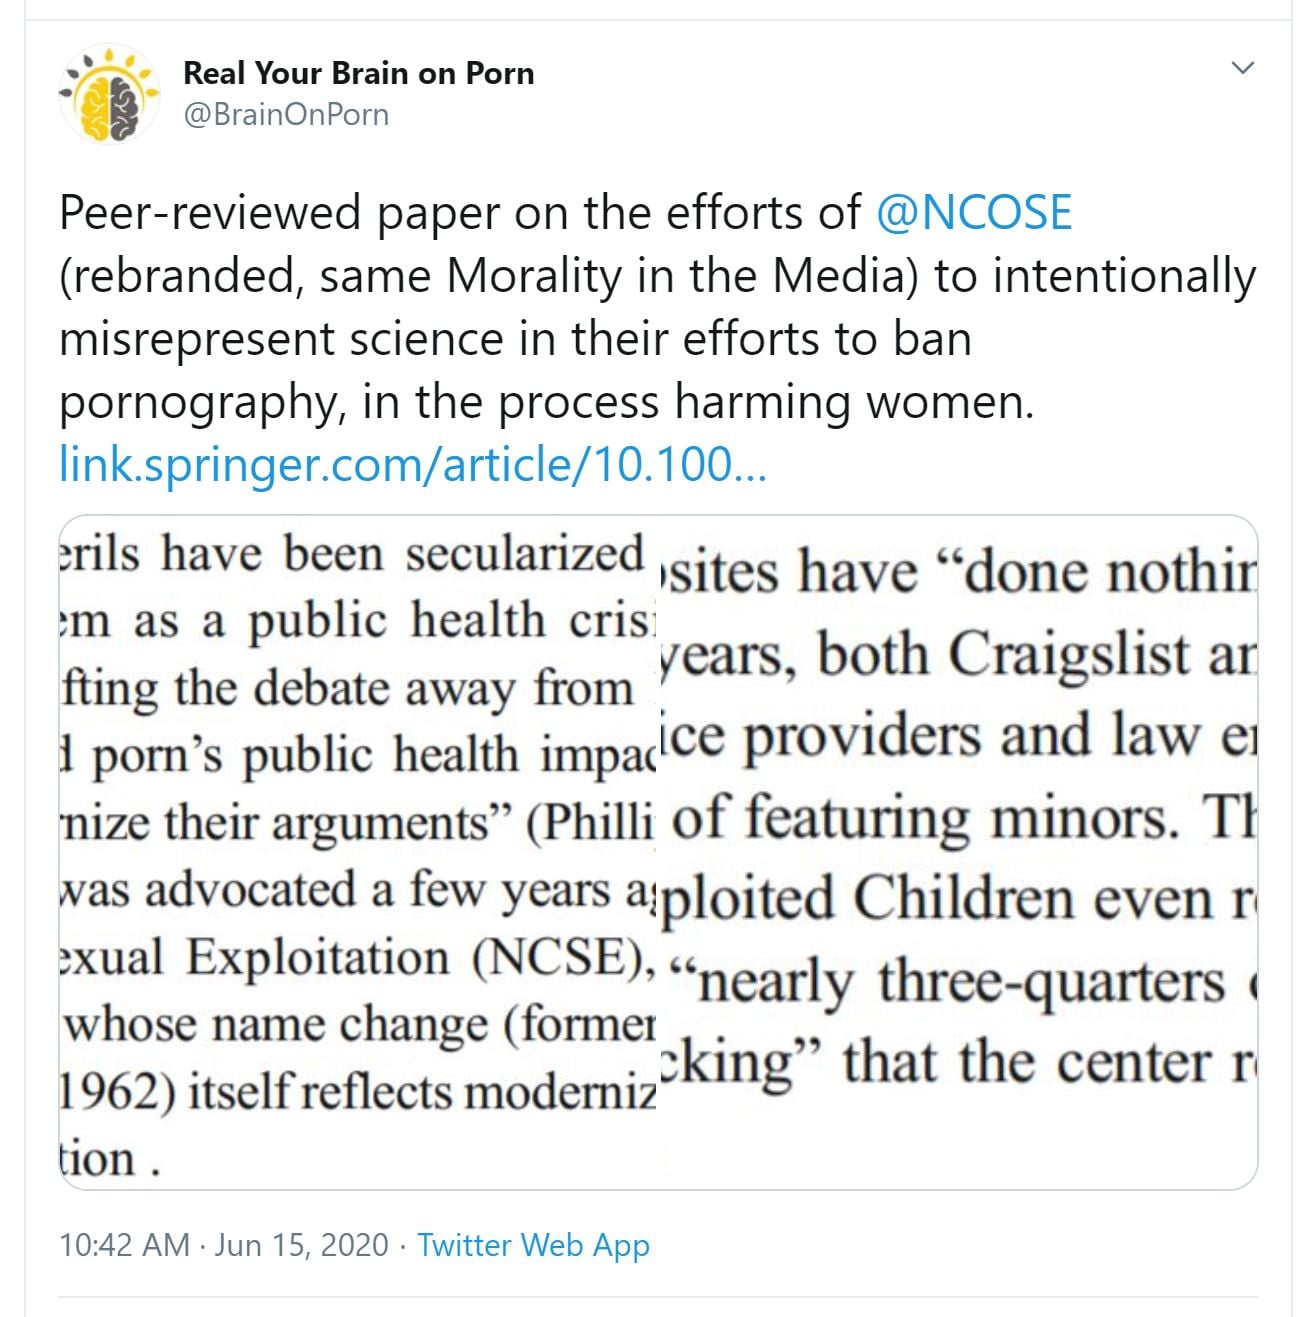Click "Exploitation (NCSE)" in the left image
1308x1317 pixels.
[x=418, y=957]
